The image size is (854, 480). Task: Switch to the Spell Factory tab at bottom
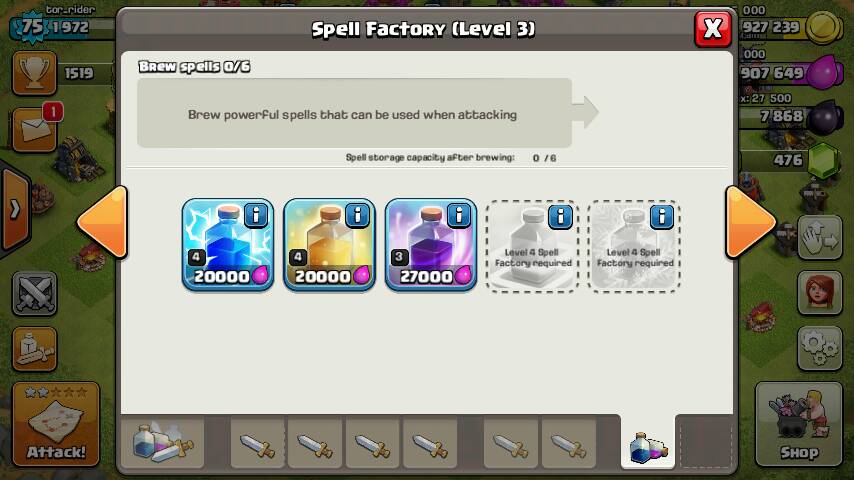648,445
